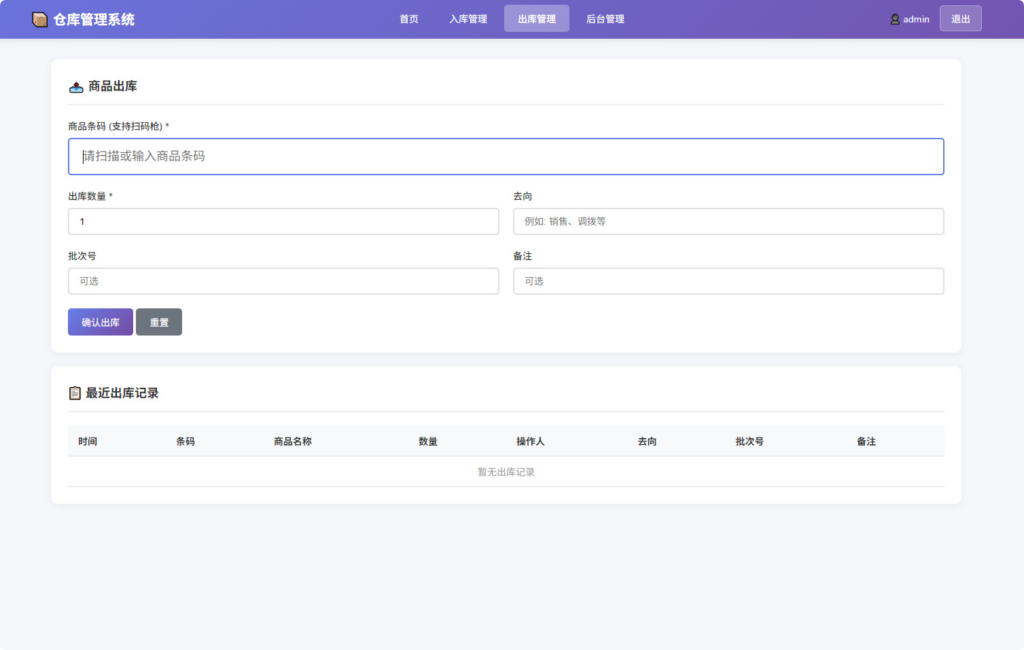Viewport: 1024px width, 650px height.
Task: Click the 商品名称 column header
Action: point(293,442)
